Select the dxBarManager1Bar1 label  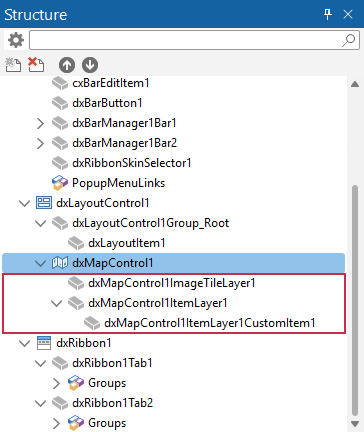pos(124,123)
